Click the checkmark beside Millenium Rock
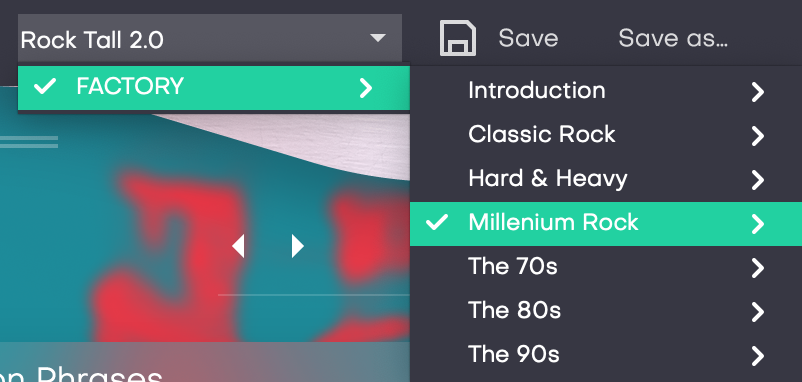Image resolution: width=802 pixels, height=382 pixels. coord(437,222)
